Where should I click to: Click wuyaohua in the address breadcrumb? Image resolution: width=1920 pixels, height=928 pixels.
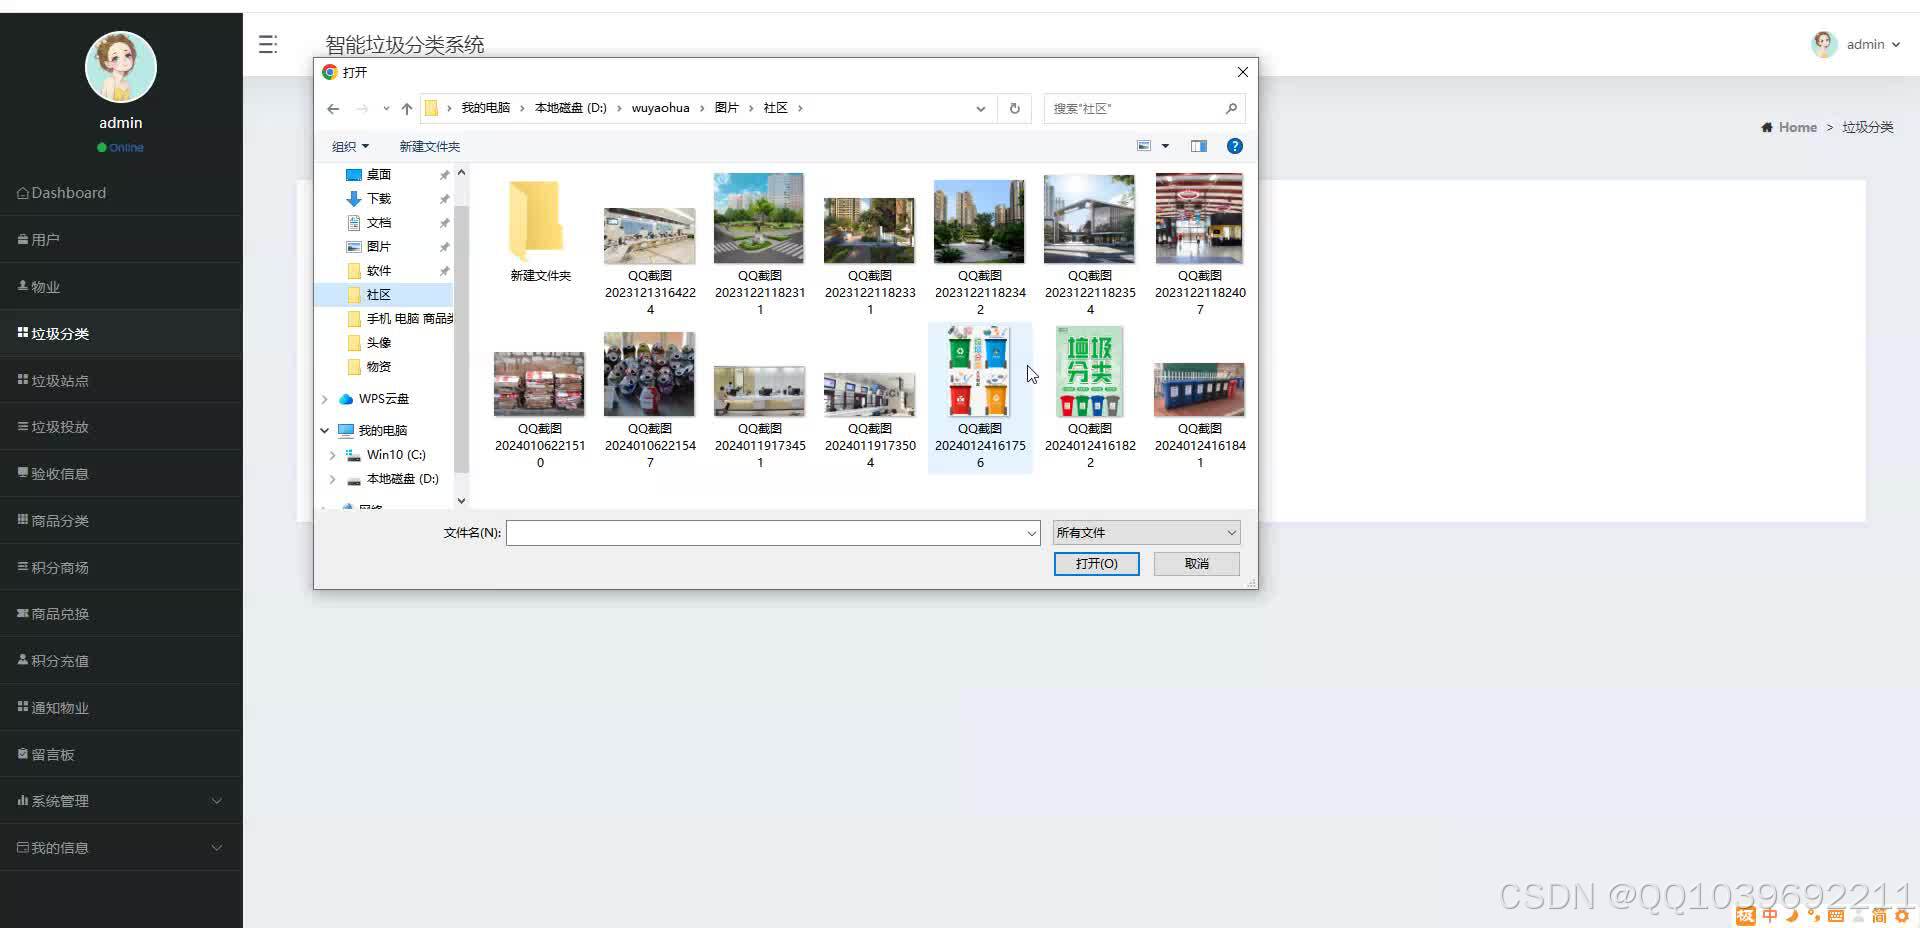click(x=660, y=108)
